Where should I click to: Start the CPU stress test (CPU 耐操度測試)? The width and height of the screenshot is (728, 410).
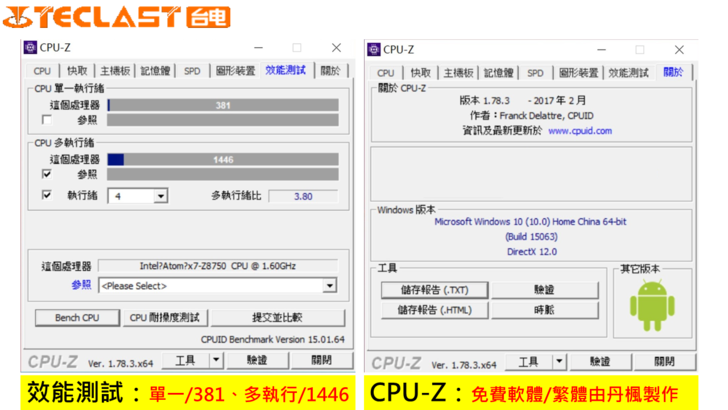(x=165, y=318)
